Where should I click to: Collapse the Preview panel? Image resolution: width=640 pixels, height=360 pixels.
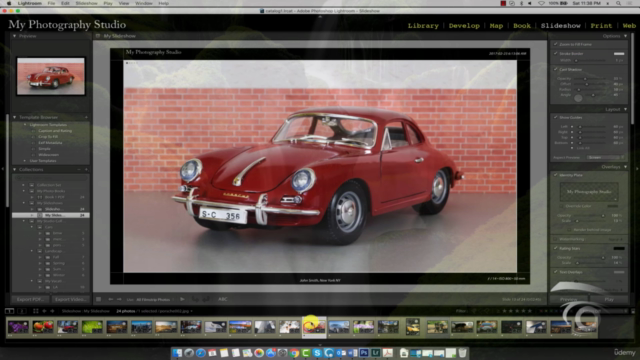[x=15, y=36]
